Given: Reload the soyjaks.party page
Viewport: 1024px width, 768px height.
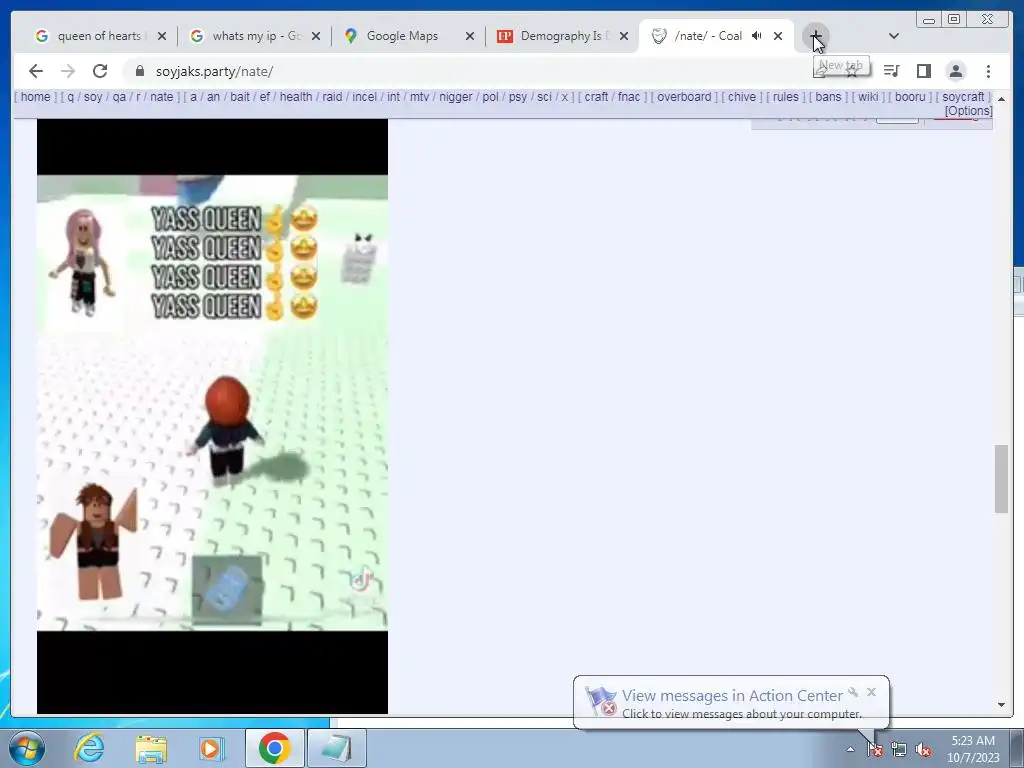Looking at the screenshot, I should (x=100, y=71).
